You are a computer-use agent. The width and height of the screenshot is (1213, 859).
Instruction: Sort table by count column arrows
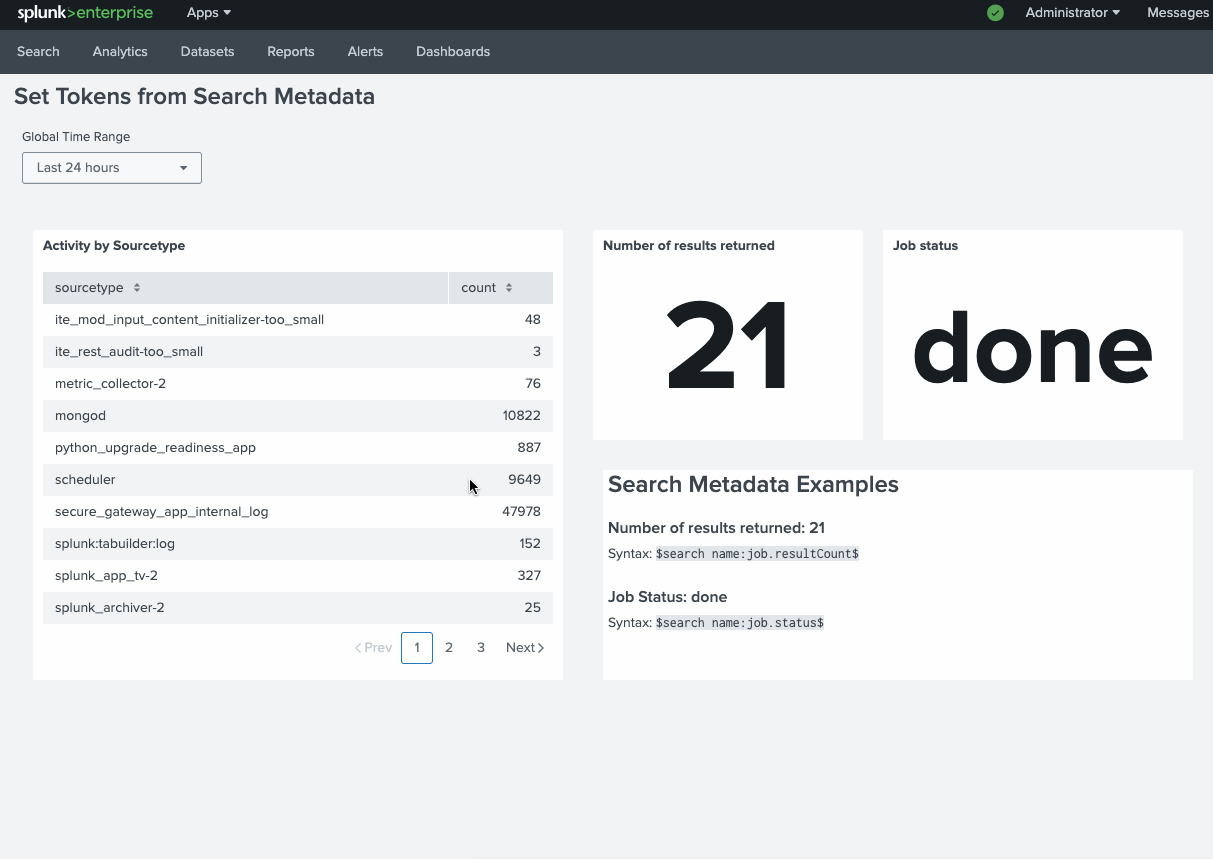coord(509,288)
